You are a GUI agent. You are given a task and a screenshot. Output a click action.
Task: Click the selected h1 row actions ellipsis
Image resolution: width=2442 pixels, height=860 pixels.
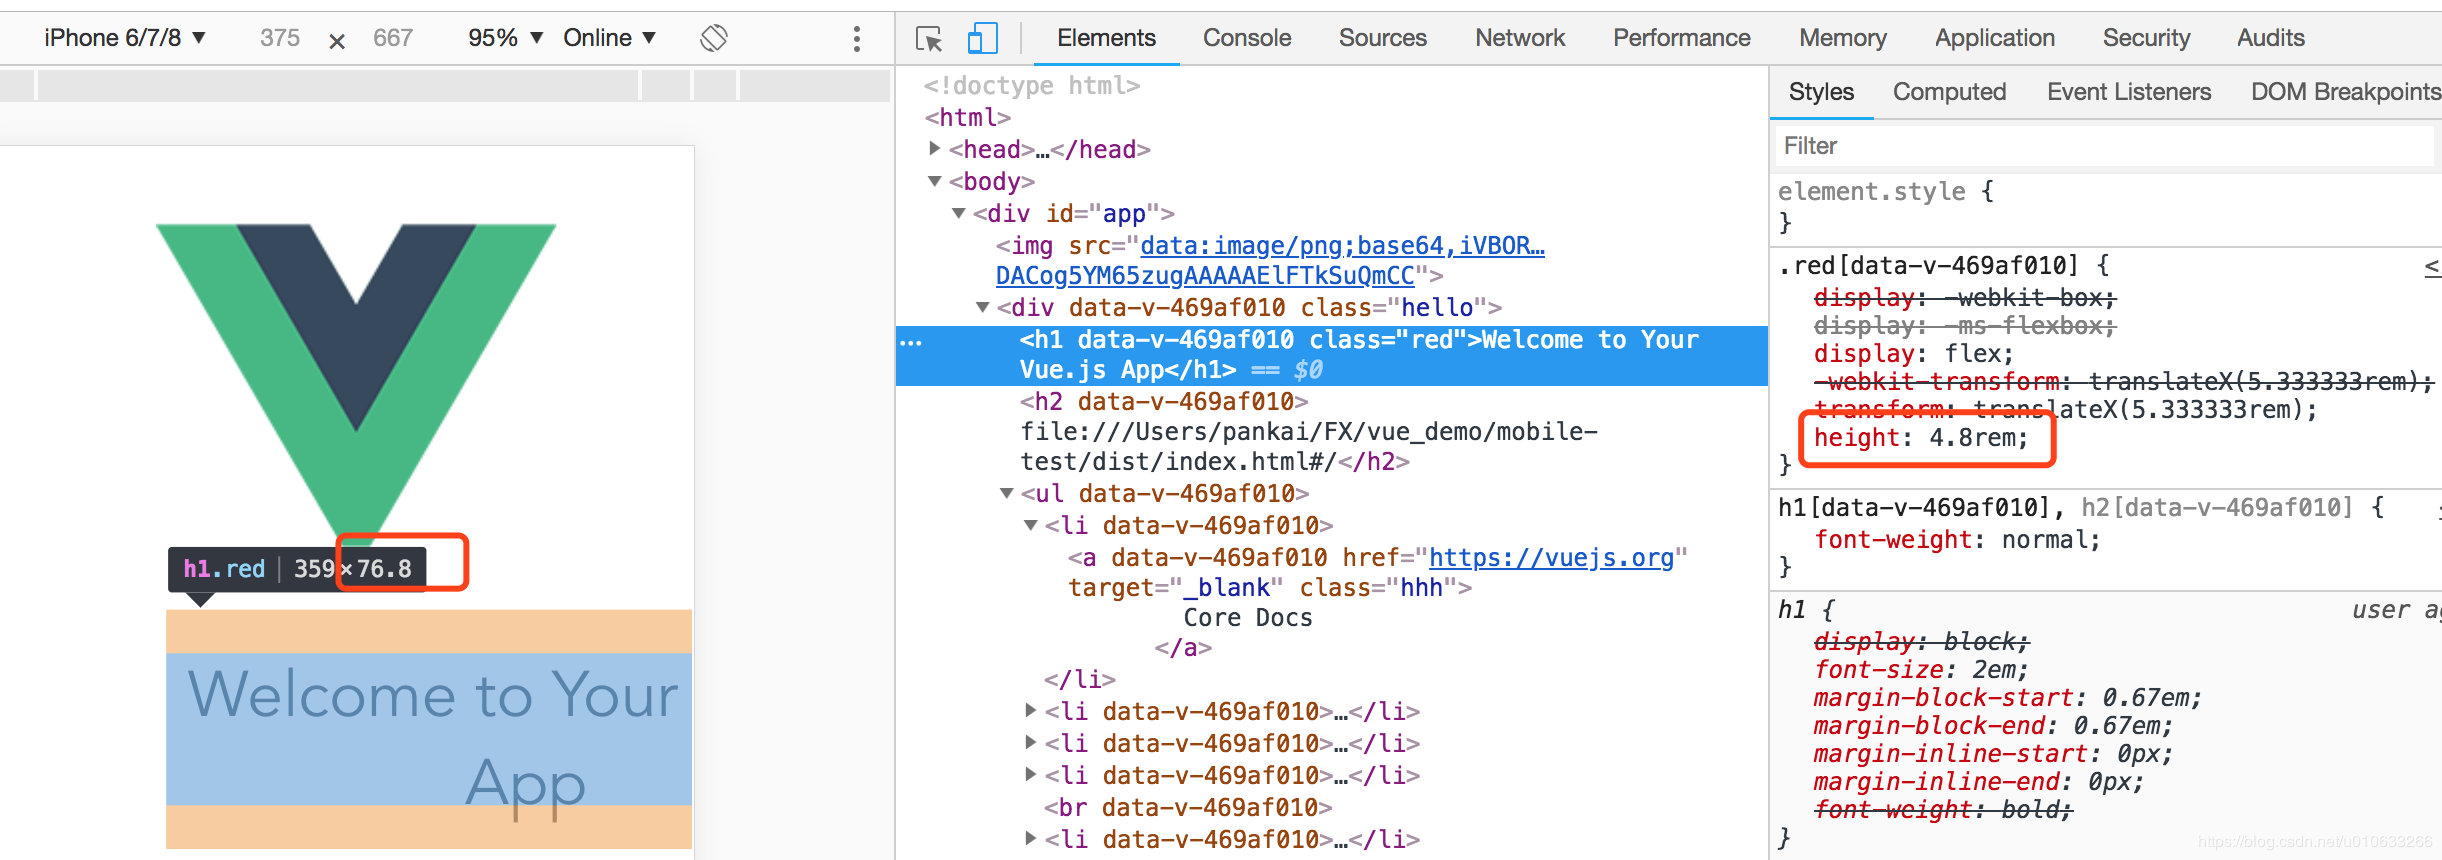point(911,342)
